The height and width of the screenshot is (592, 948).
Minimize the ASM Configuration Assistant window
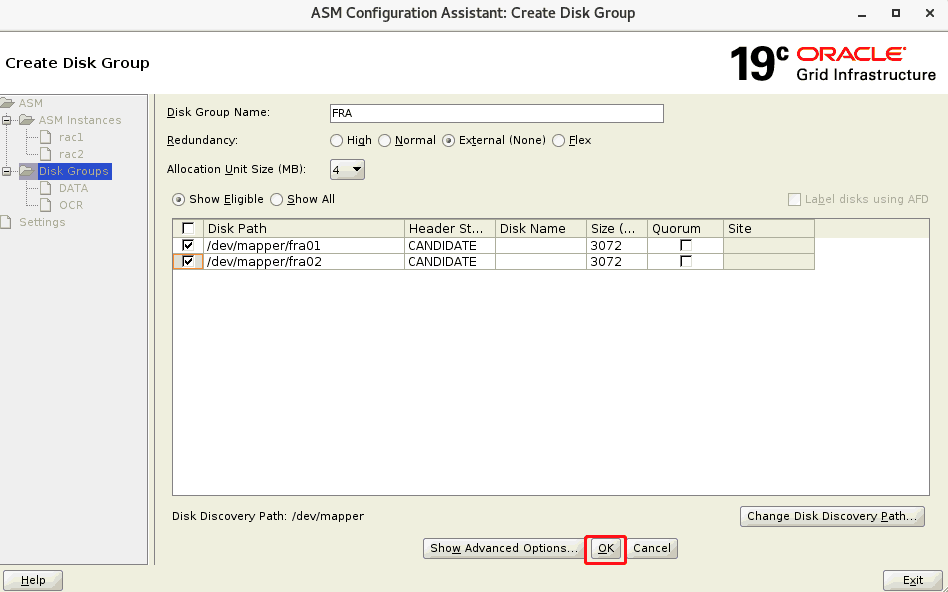[862, 13]
